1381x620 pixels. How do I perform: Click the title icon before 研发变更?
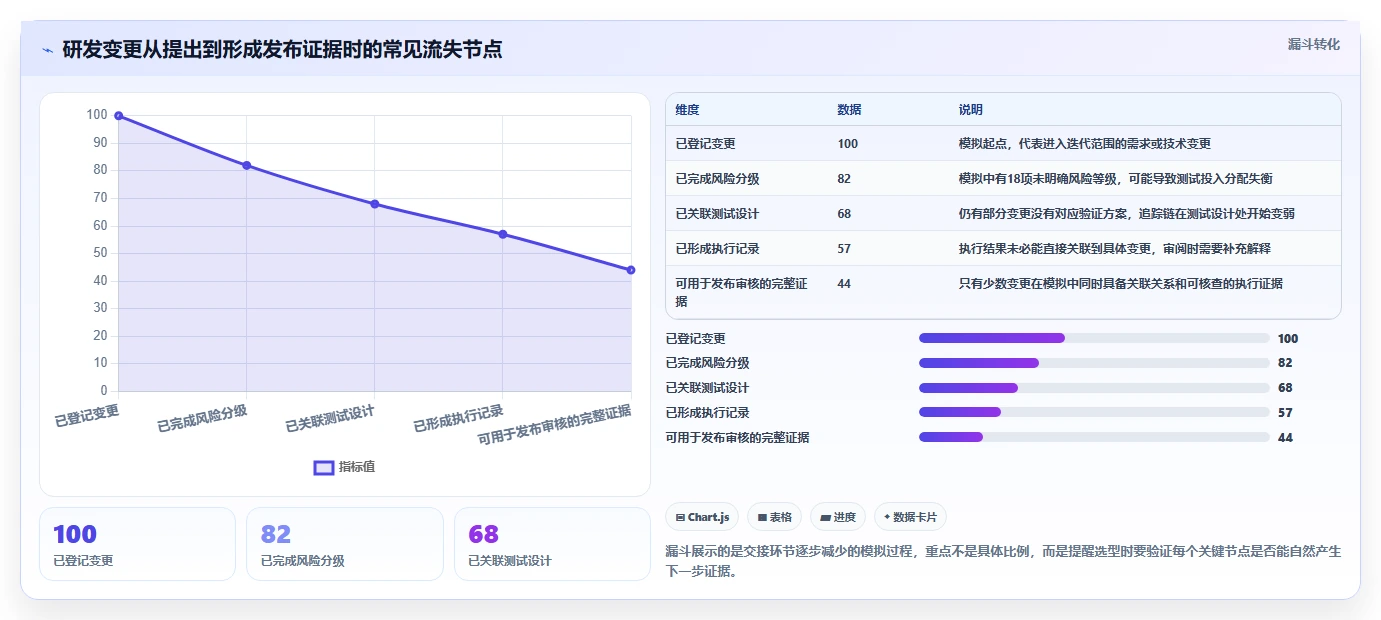coord(47,50)
